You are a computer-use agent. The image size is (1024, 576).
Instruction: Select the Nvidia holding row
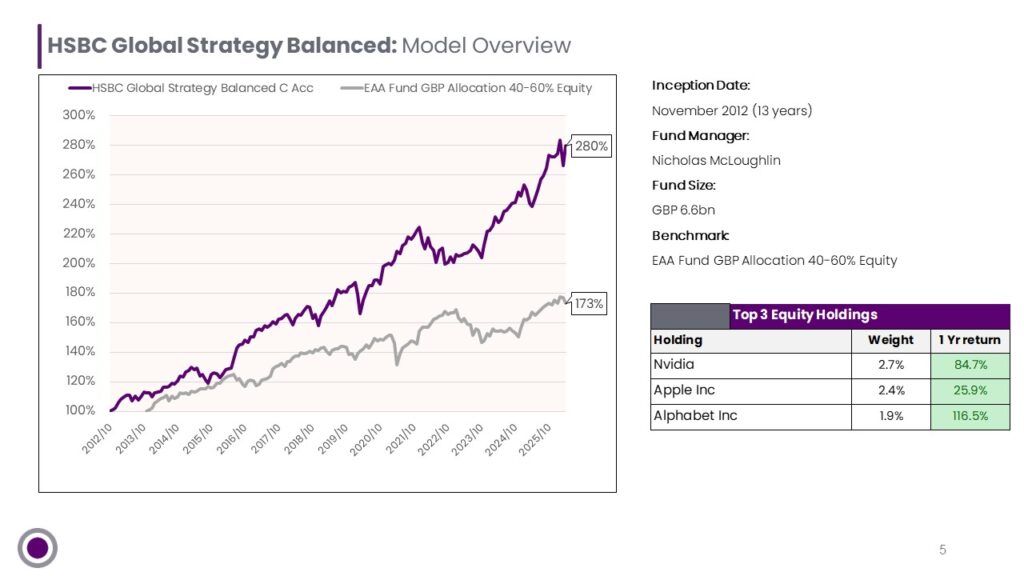[x=830, y=365]
